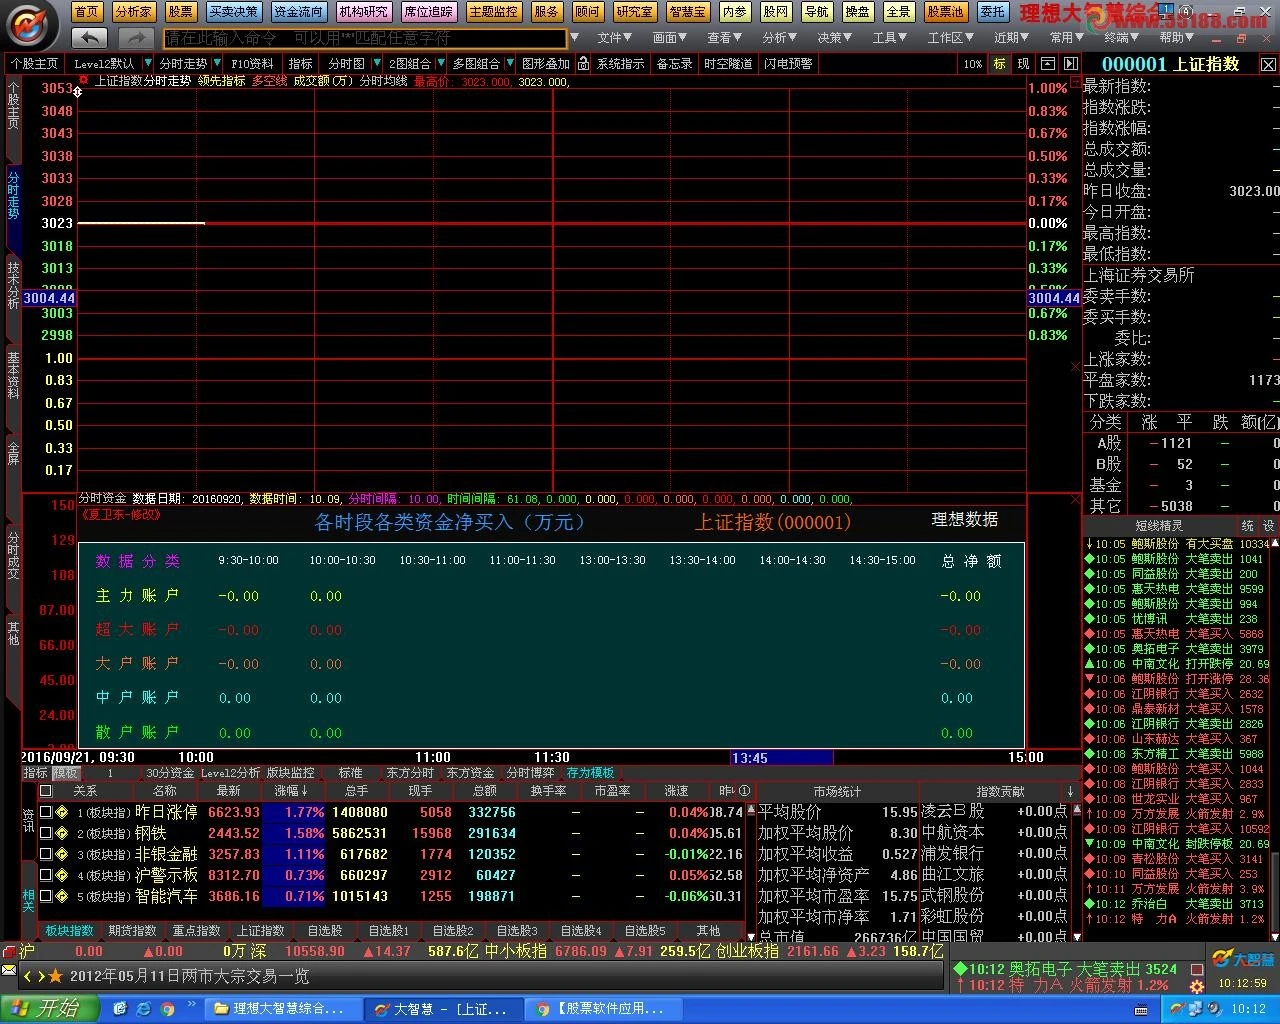This screenshot has width=1280, height=1024.
Task: Click the red icon before 沪 in ticker
Action: (x=9, y=951)
